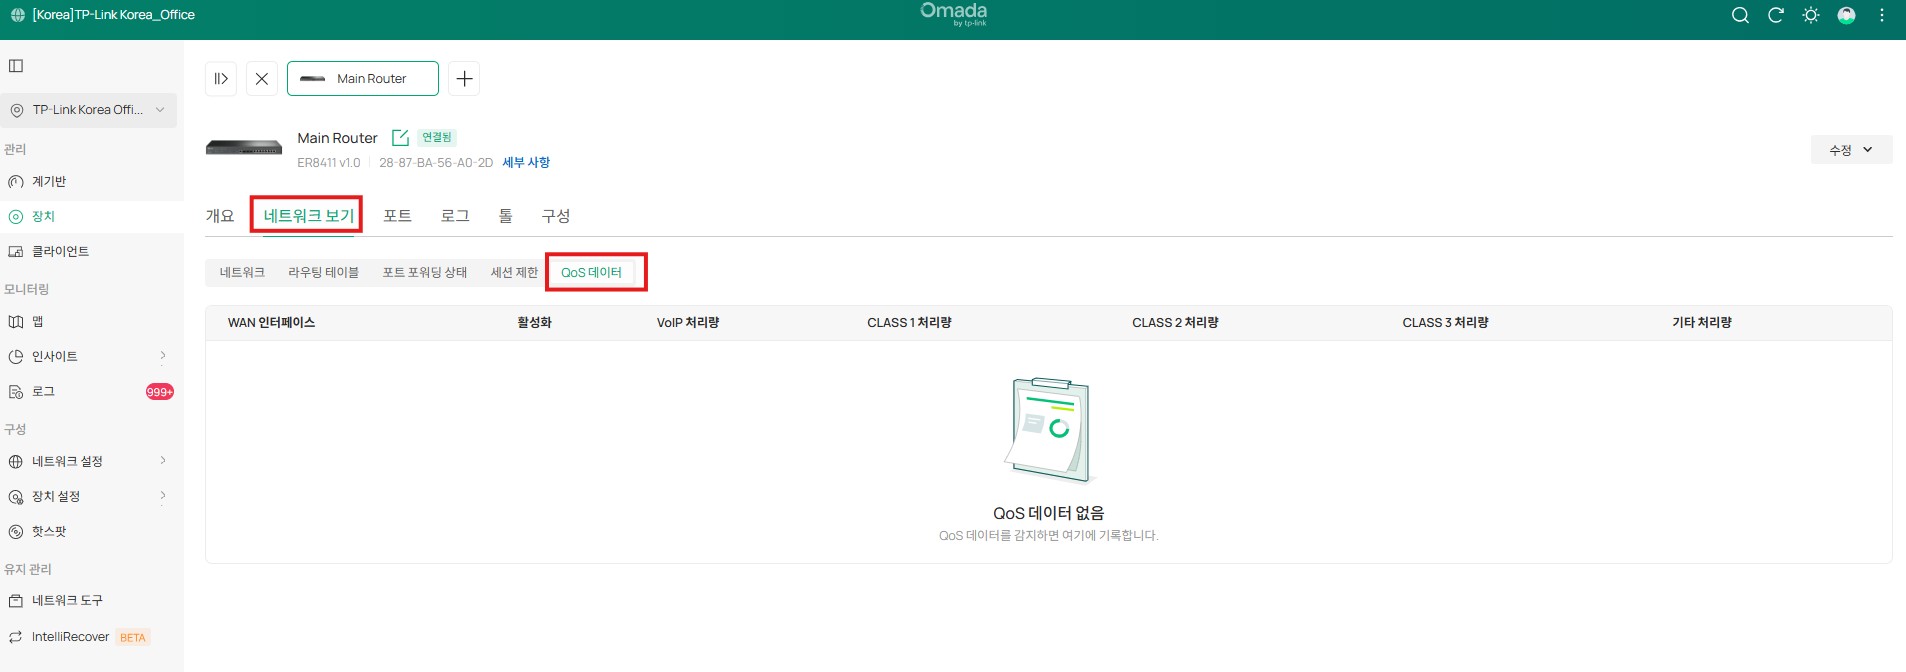Toggle light/dark theme sun icon
The height and width of the screenshot is (672, 1906).
point(1811,15)
